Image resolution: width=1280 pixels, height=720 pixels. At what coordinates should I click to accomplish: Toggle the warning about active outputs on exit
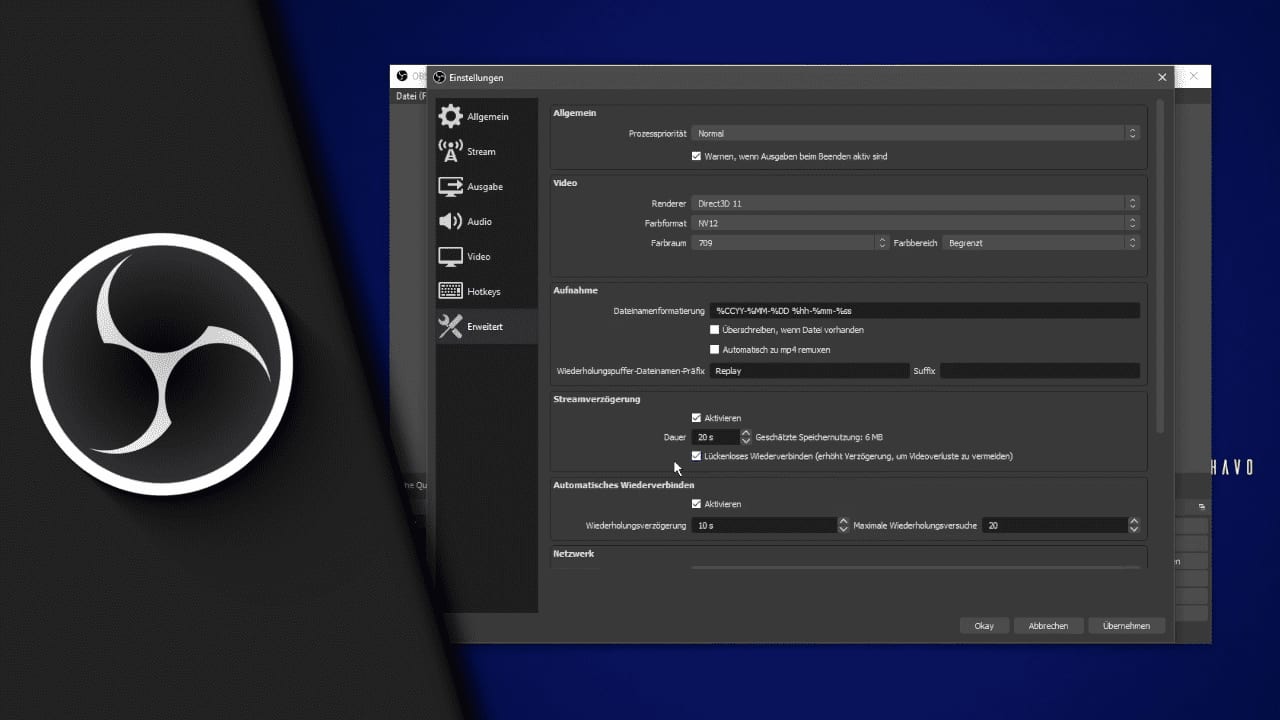pos(696,156)
